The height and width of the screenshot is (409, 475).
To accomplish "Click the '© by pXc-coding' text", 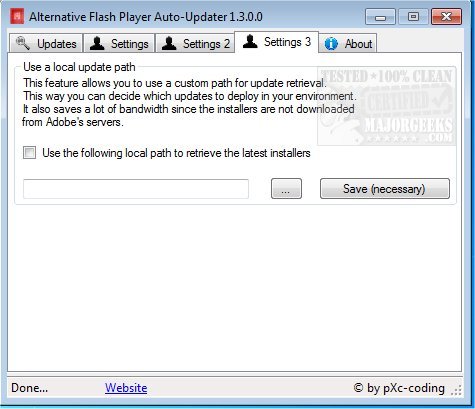I will 399,388.
